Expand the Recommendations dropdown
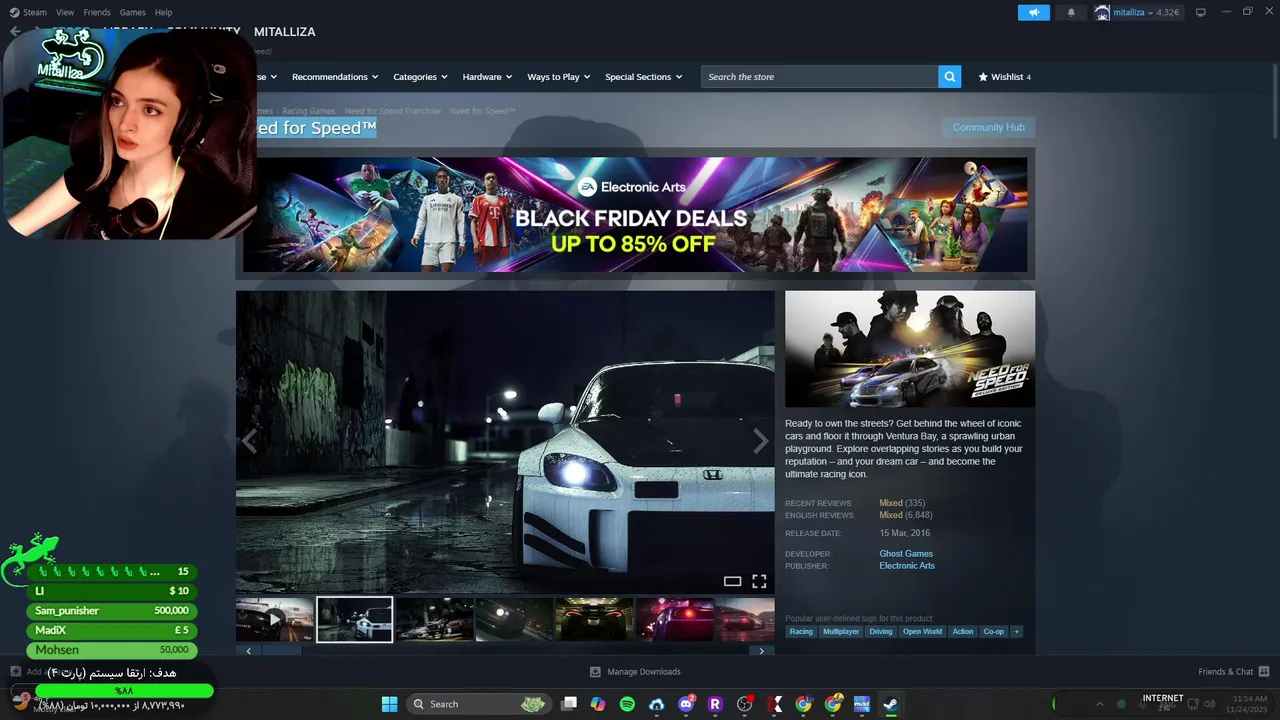 (335, 77)
